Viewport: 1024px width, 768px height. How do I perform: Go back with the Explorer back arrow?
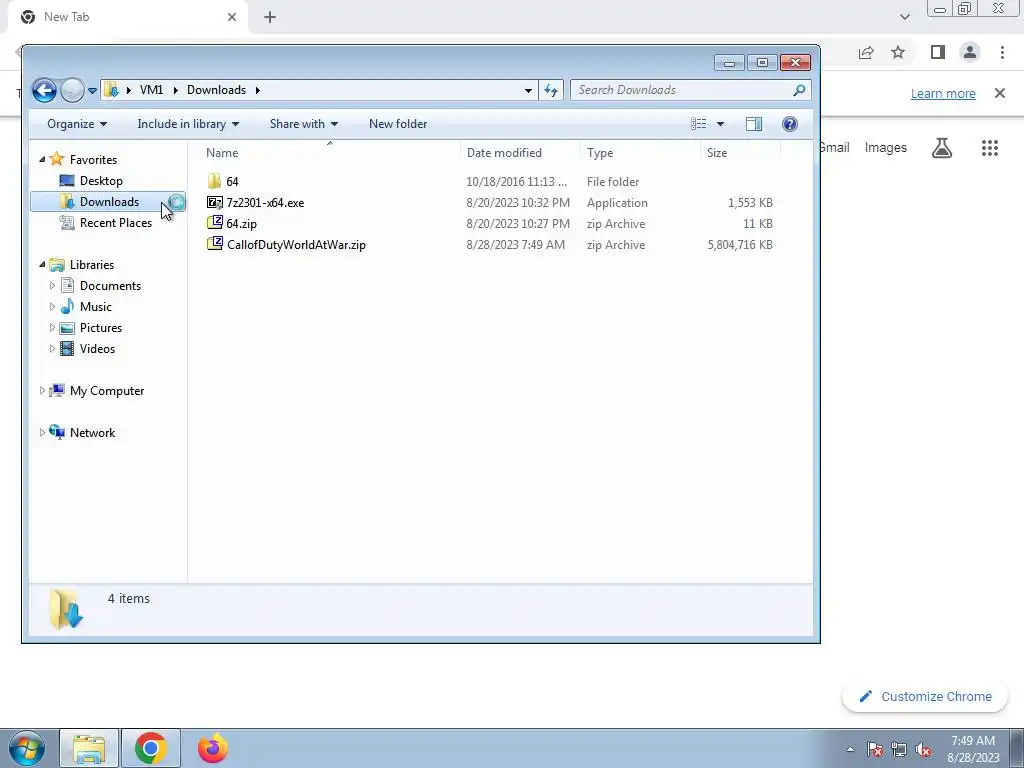(44, 90)
